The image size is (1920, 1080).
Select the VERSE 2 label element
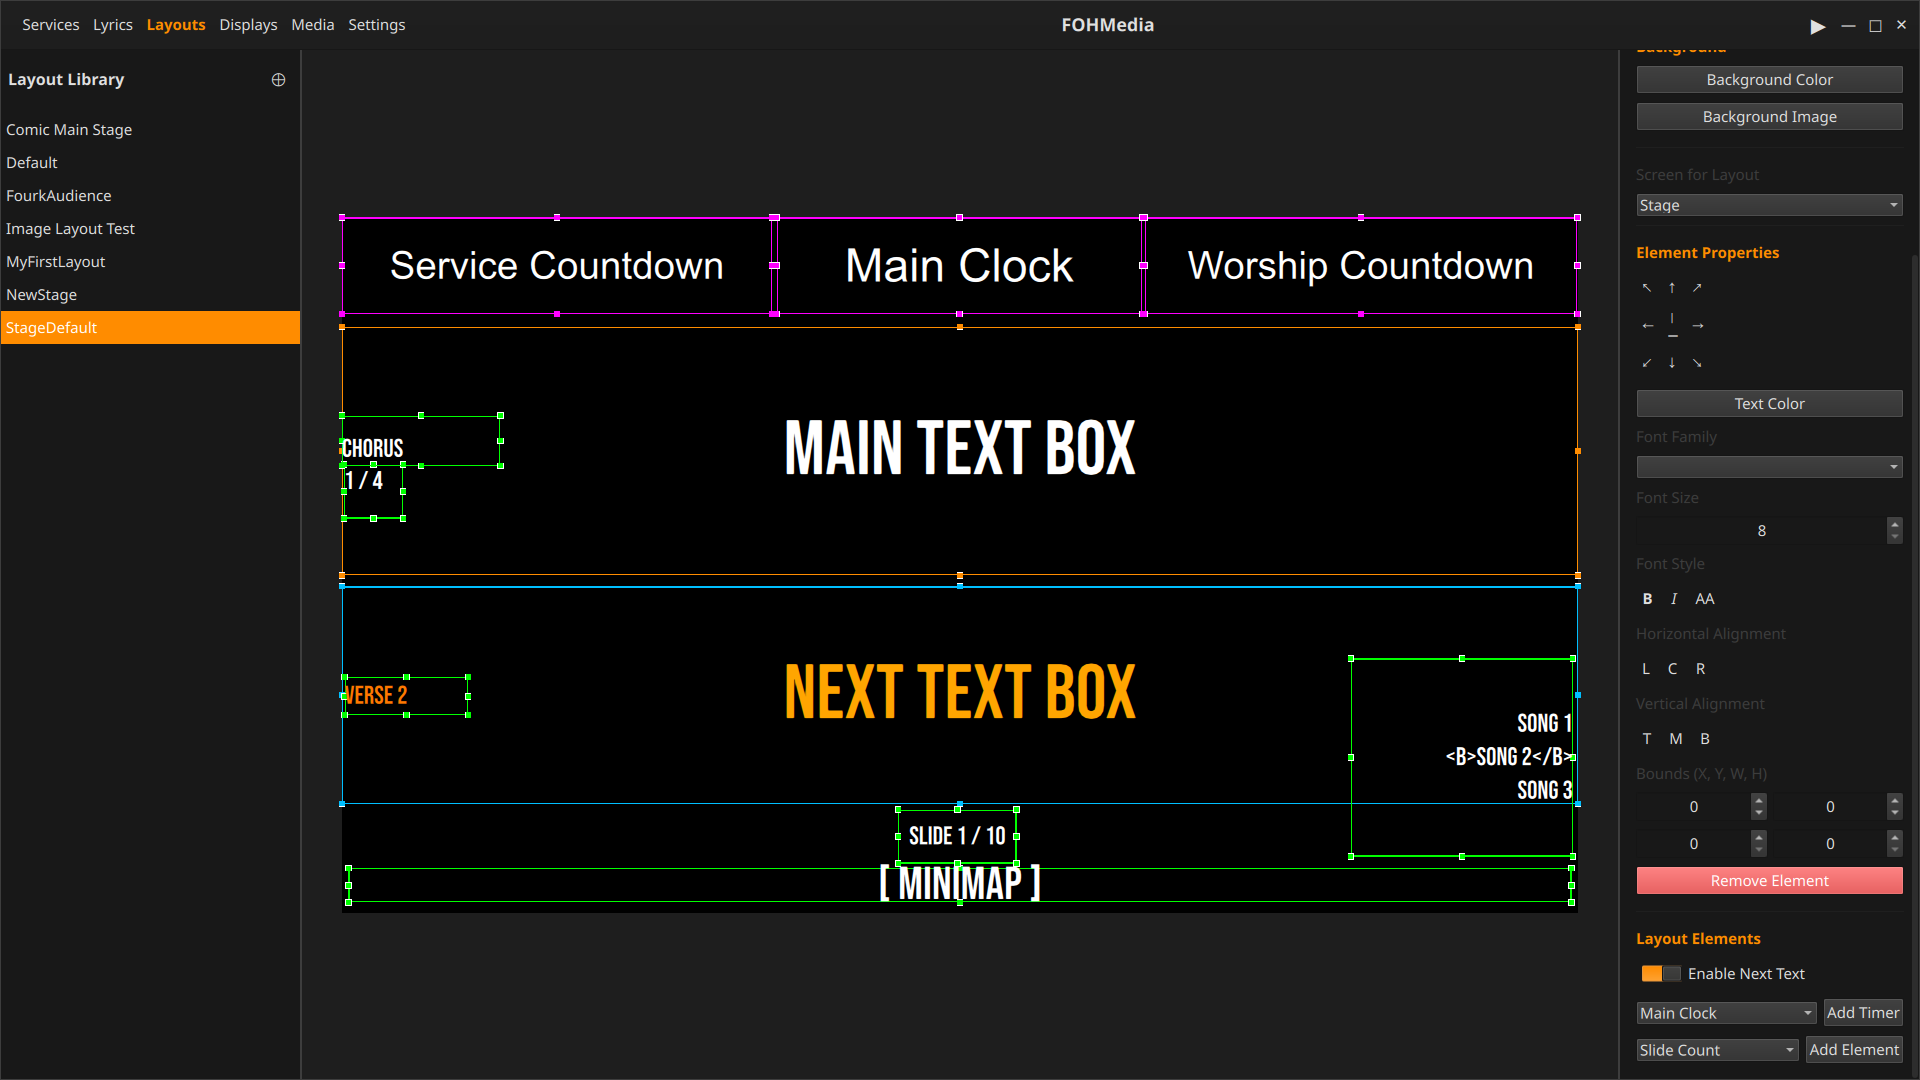[406, 696]
